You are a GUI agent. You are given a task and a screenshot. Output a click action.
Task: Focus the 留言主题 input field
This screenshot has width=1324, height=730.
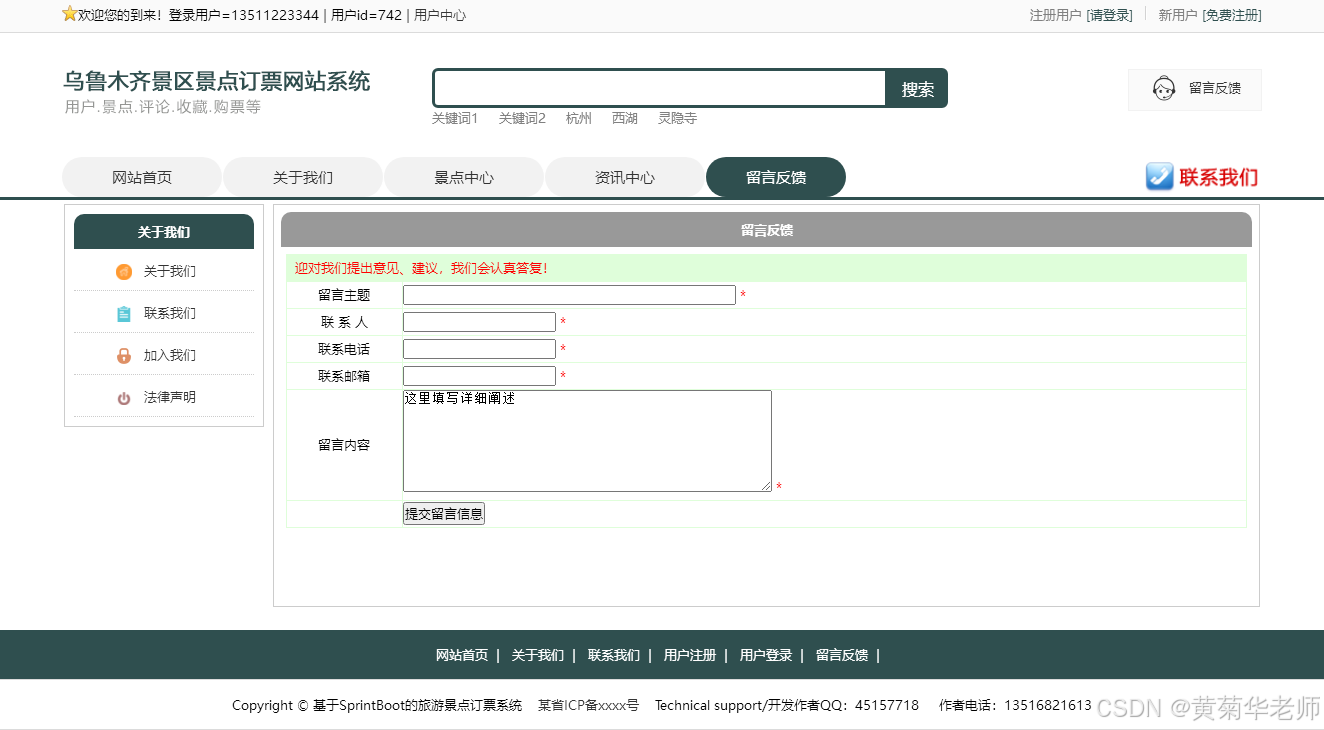tap(569, 295)
